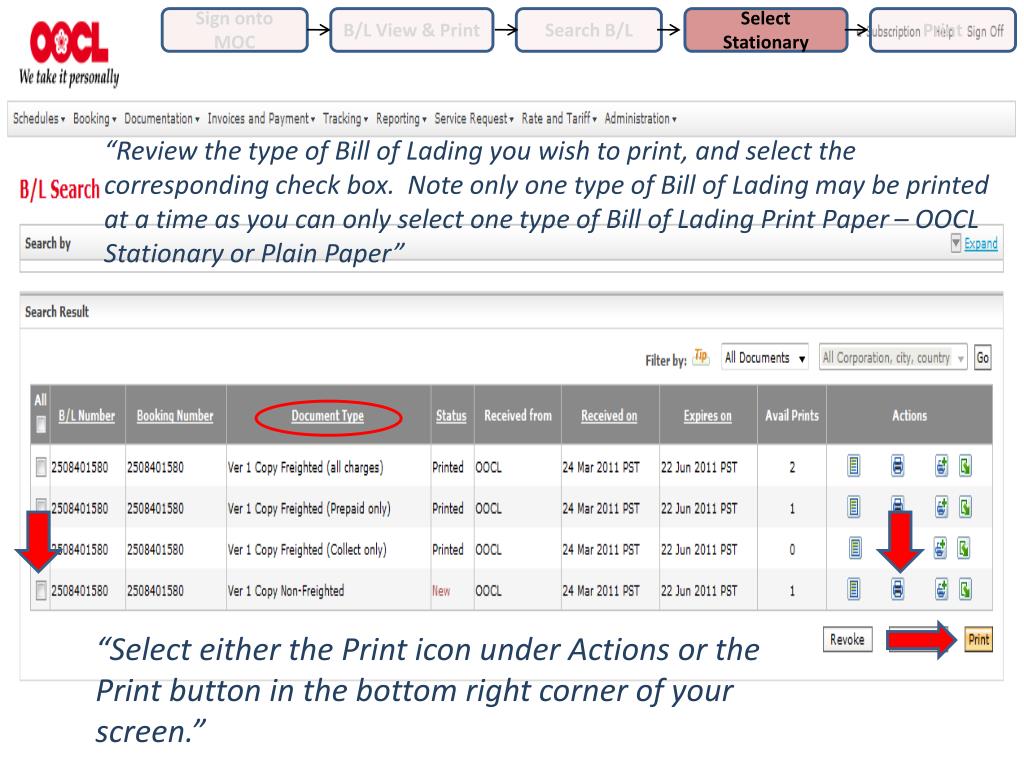
Task: Click the orange Print button
Action: click(x=978, y=639)
